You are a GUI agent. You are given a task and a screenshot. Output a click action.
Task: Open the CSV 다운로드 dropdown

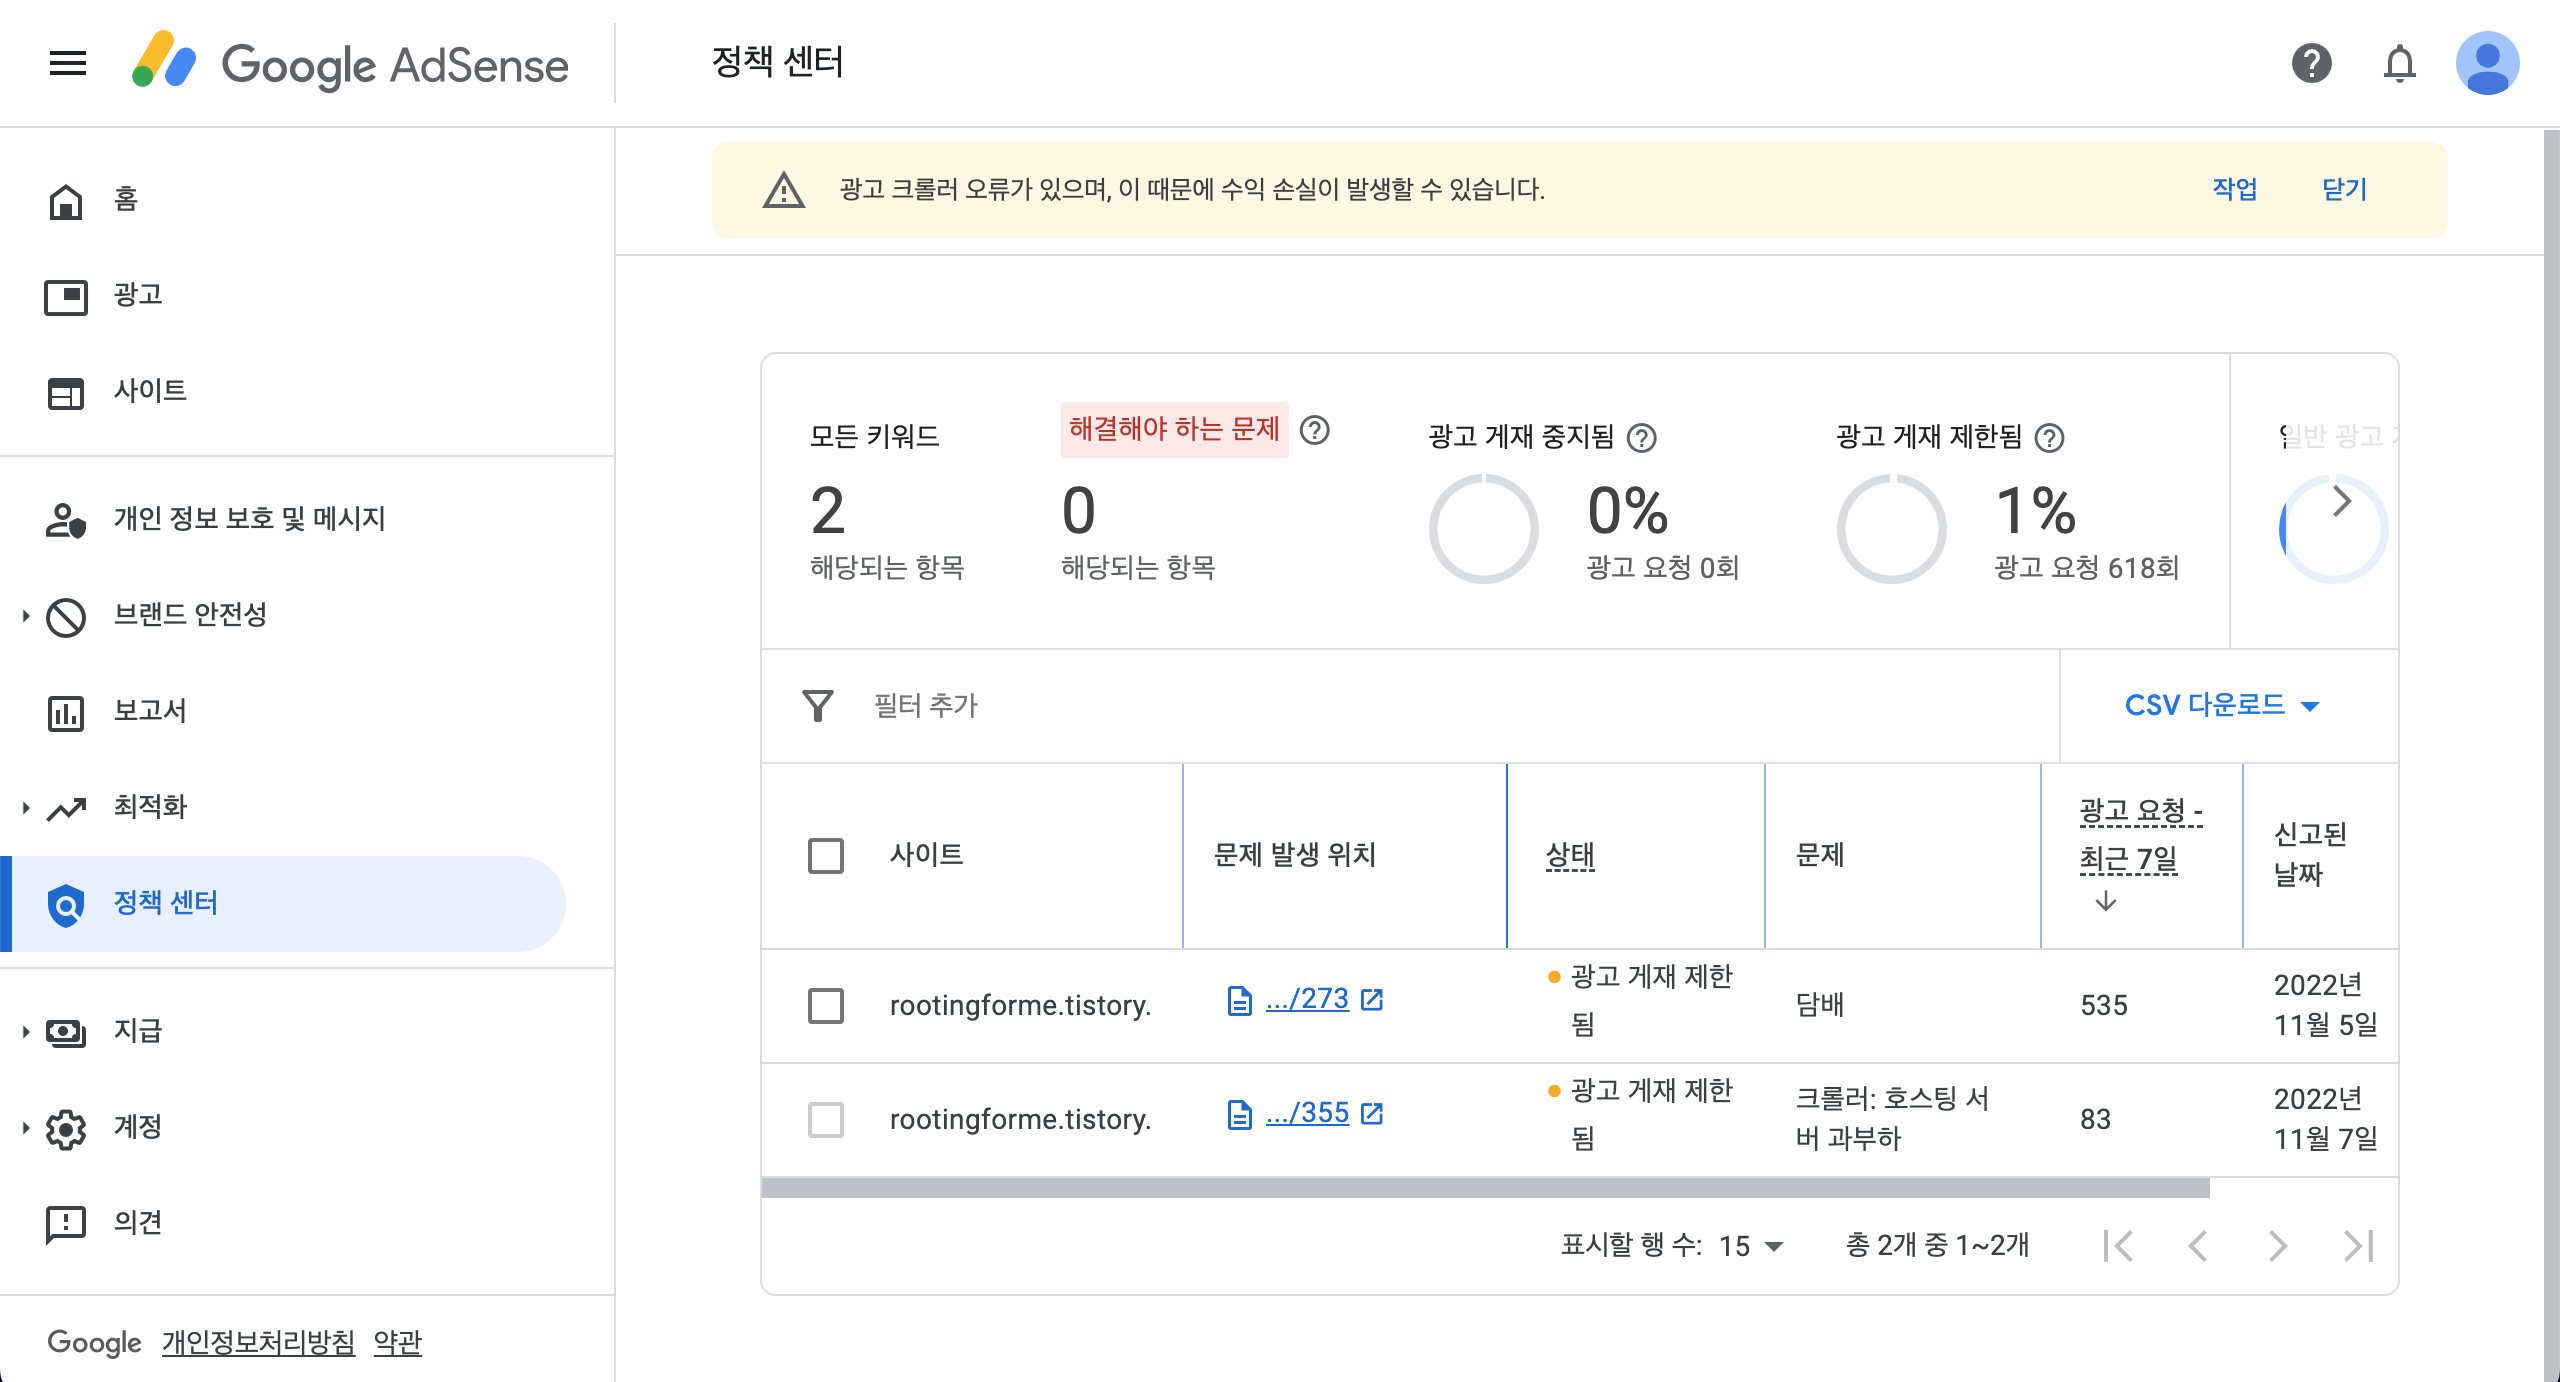click(x=2221, y=706)
